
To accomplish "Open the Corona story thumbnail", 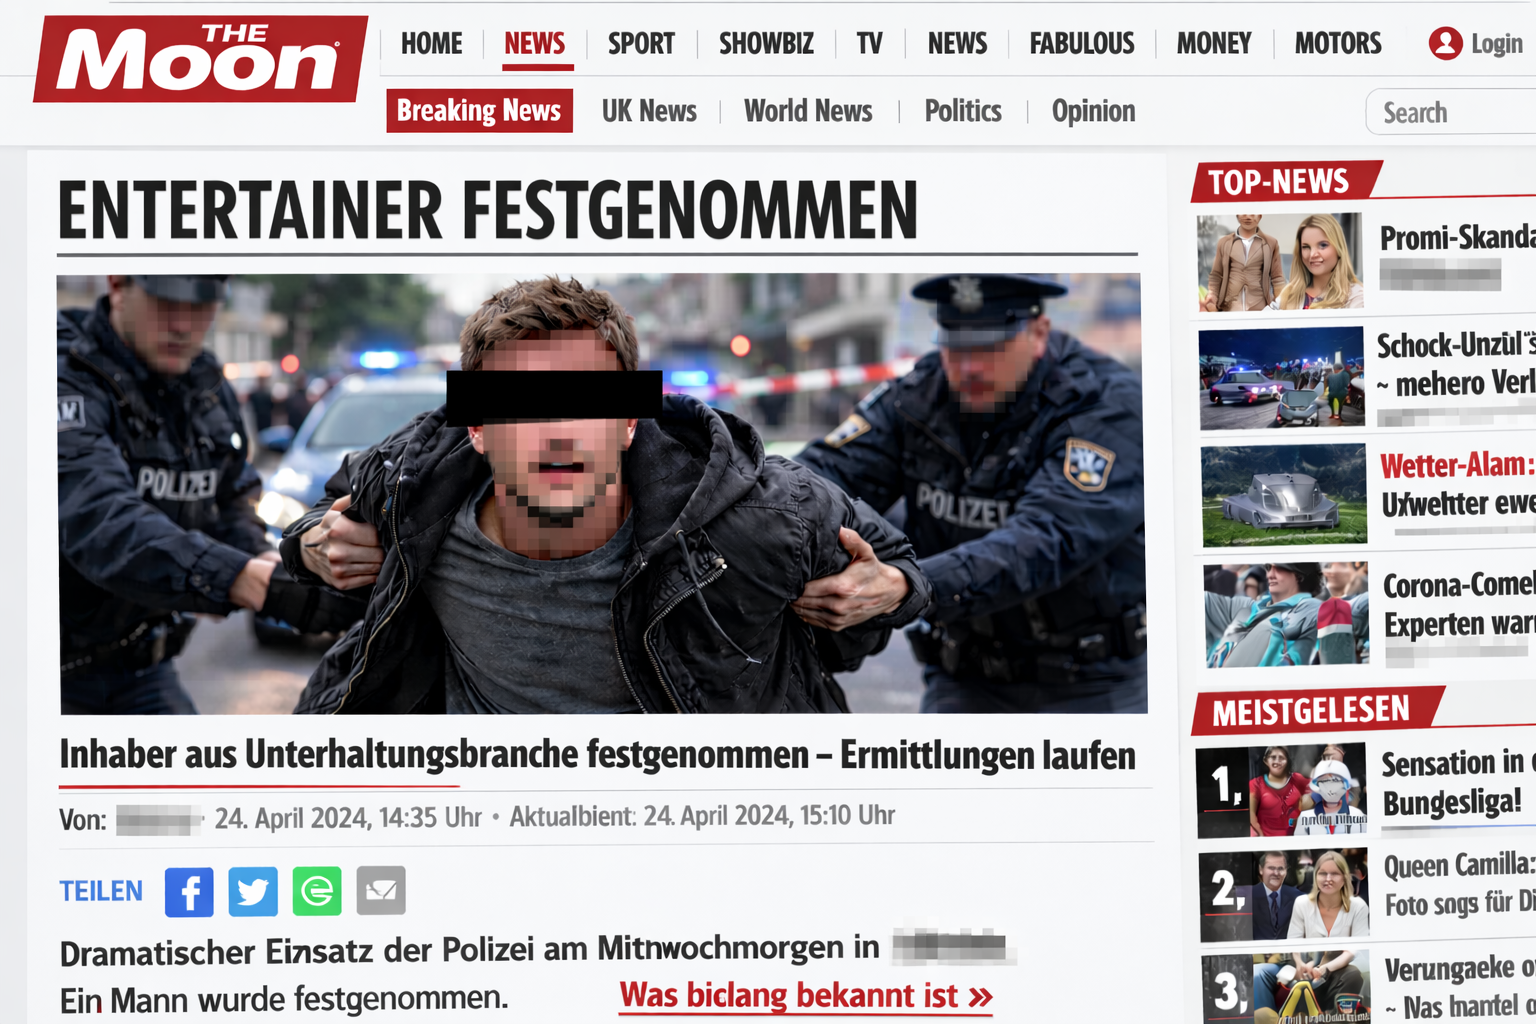I will tap(1285, 614).
